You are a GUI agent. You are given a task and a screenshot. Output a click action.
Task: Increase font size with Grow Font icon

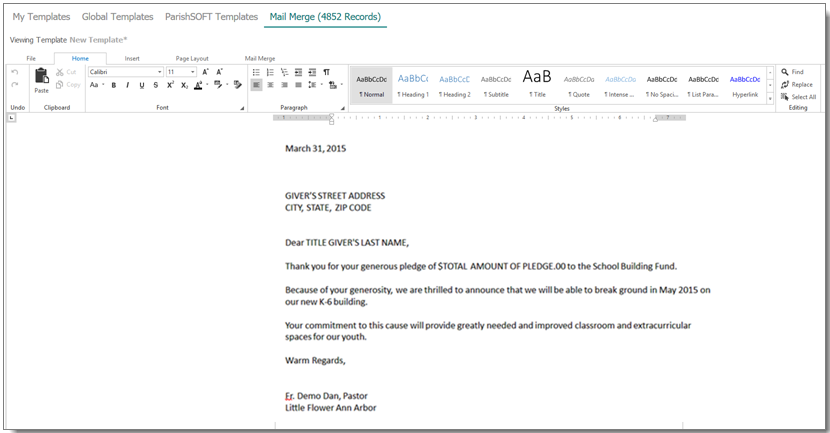point(205,72)
